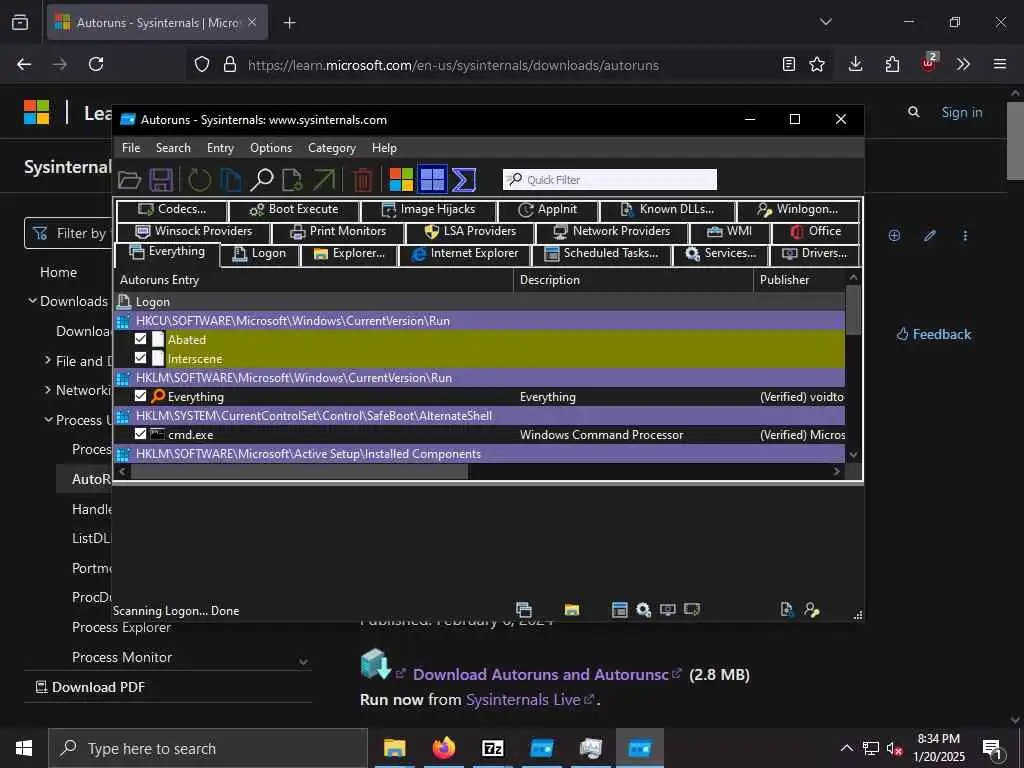Click the Autoruns vertical scrollbar thumb

[854, 310]
